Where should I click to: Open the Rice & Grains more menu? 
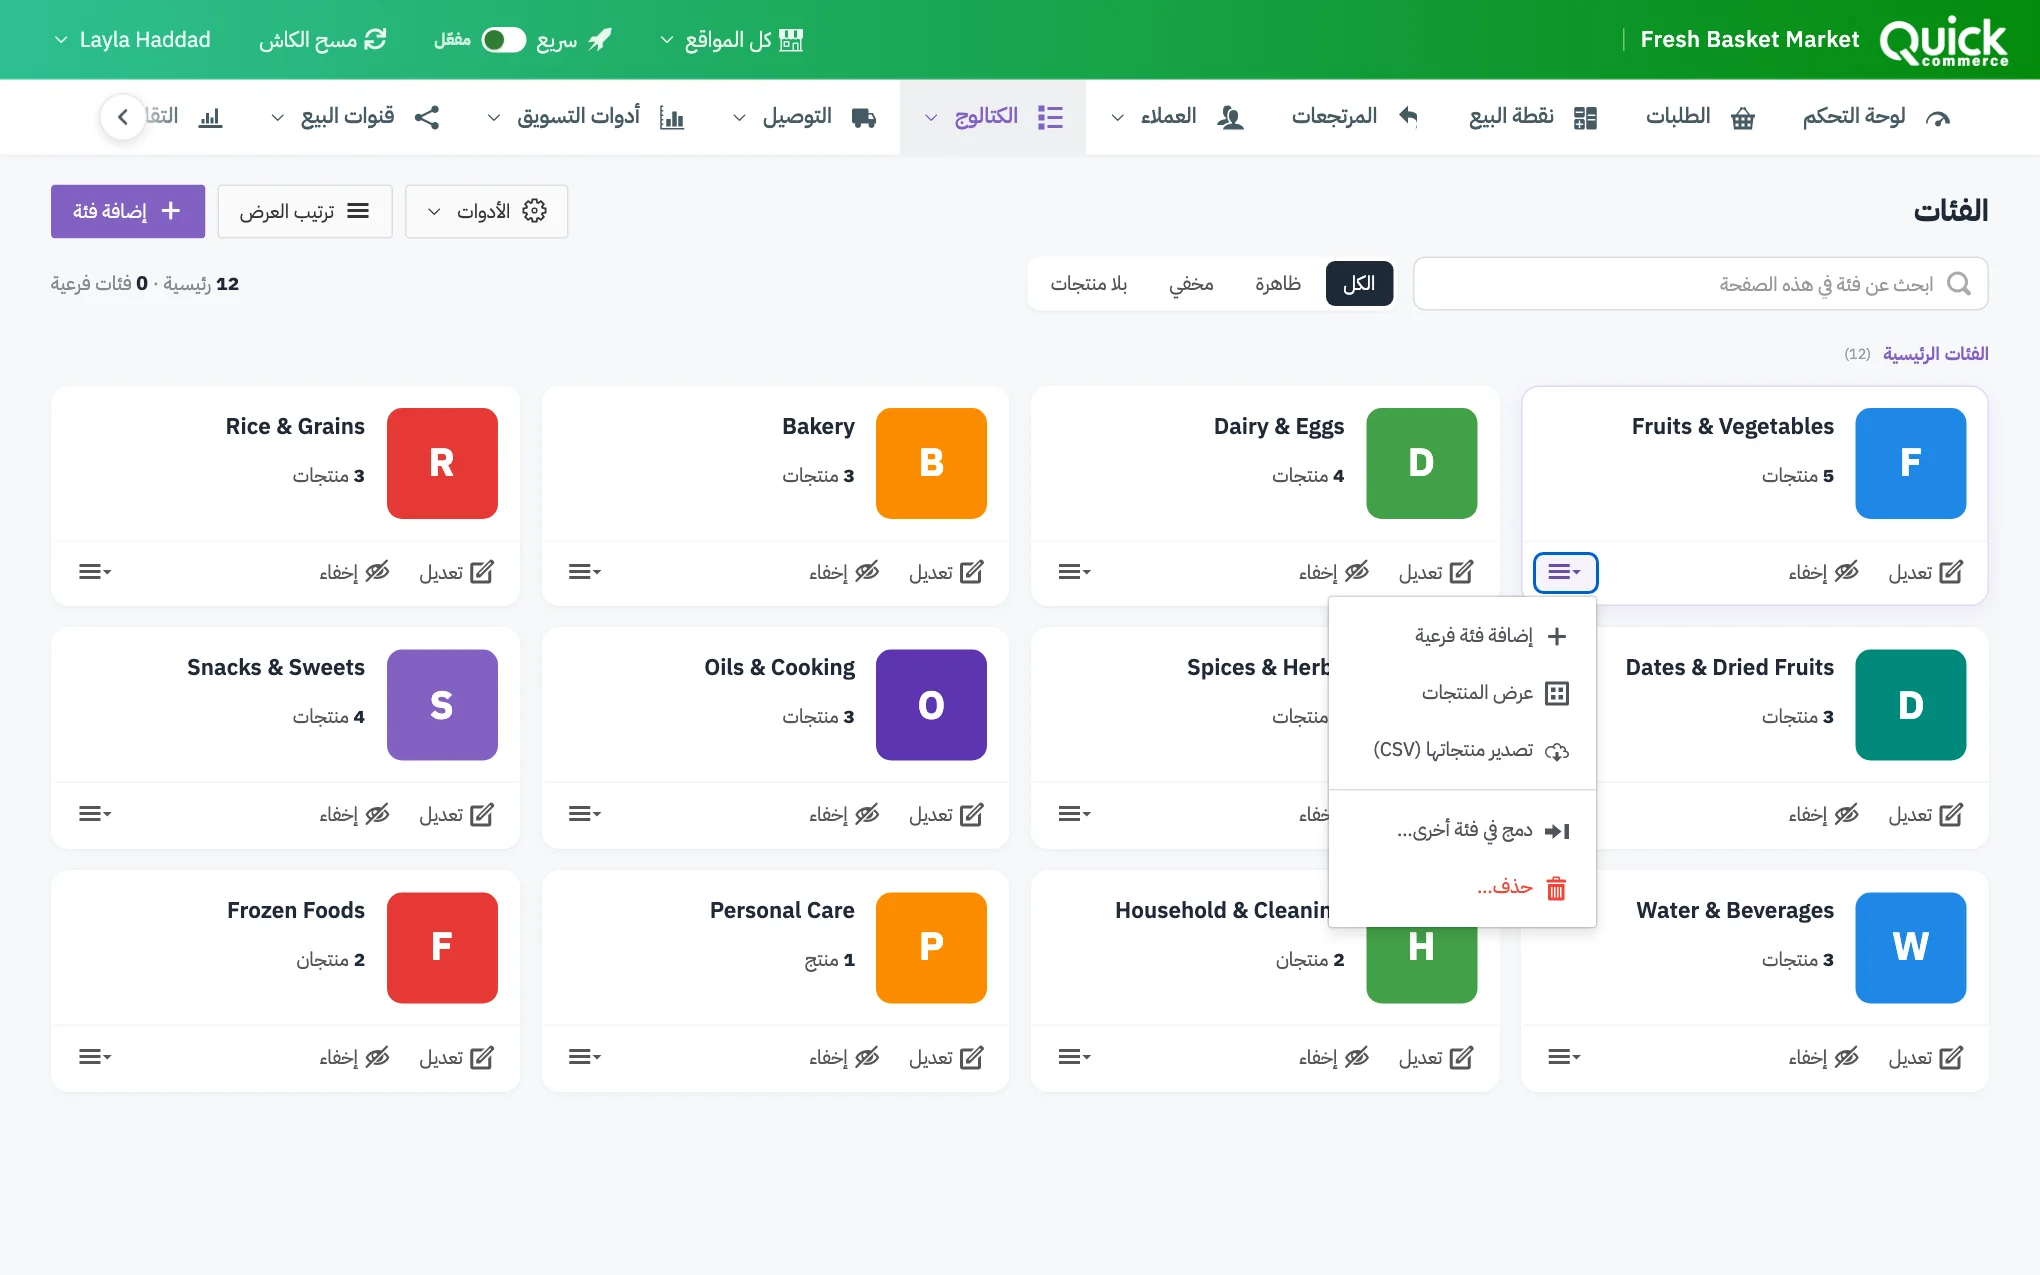[95, 572]
